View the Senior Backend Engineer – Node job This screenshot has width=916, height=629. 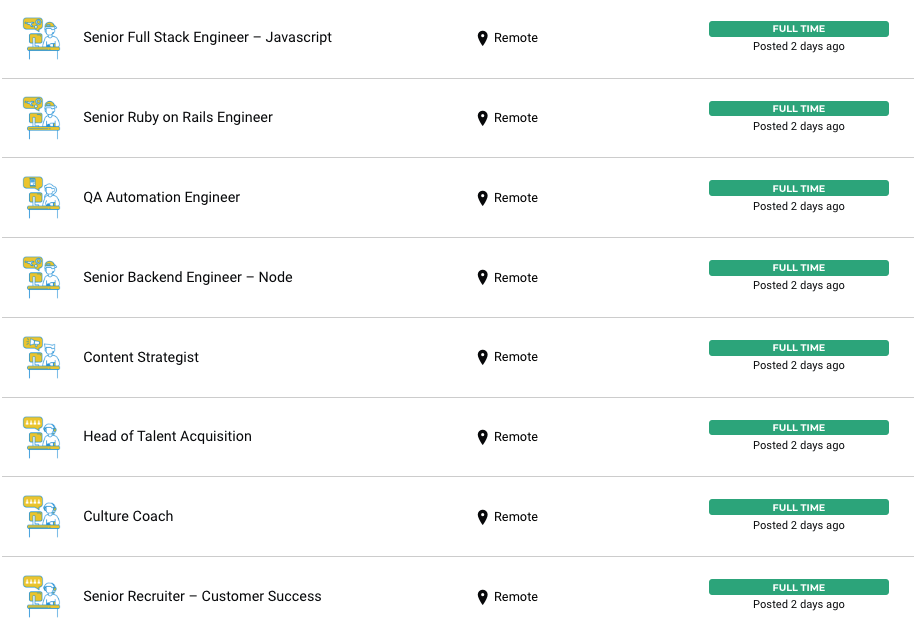point(188,277)
